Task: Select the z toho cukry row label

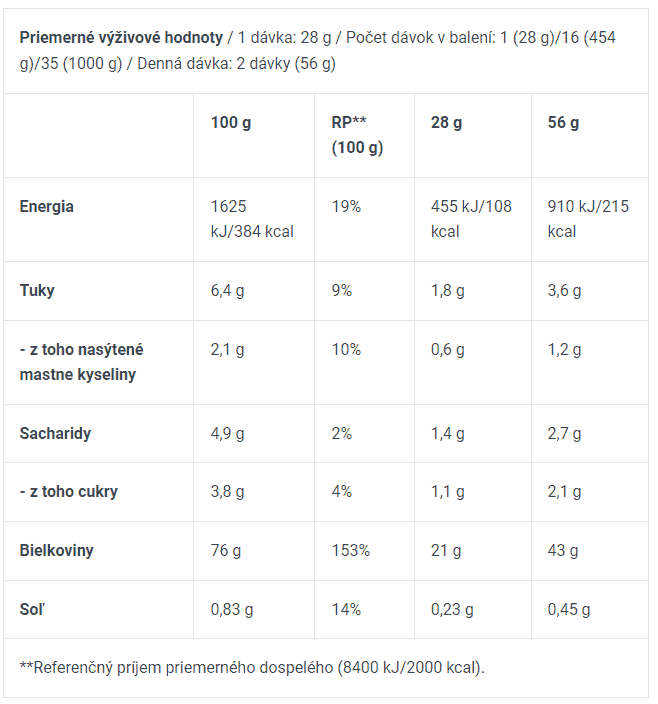Action: pyautogui.click(x=69, y=492)
